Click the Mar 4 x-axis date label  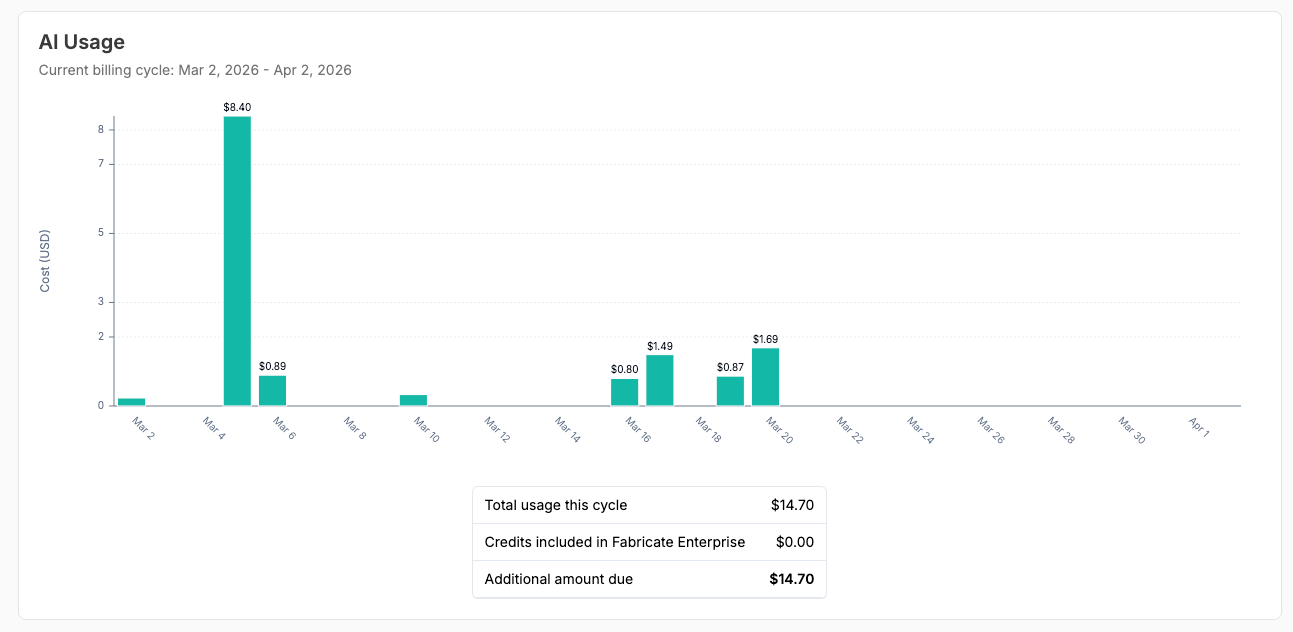point(214,430)
